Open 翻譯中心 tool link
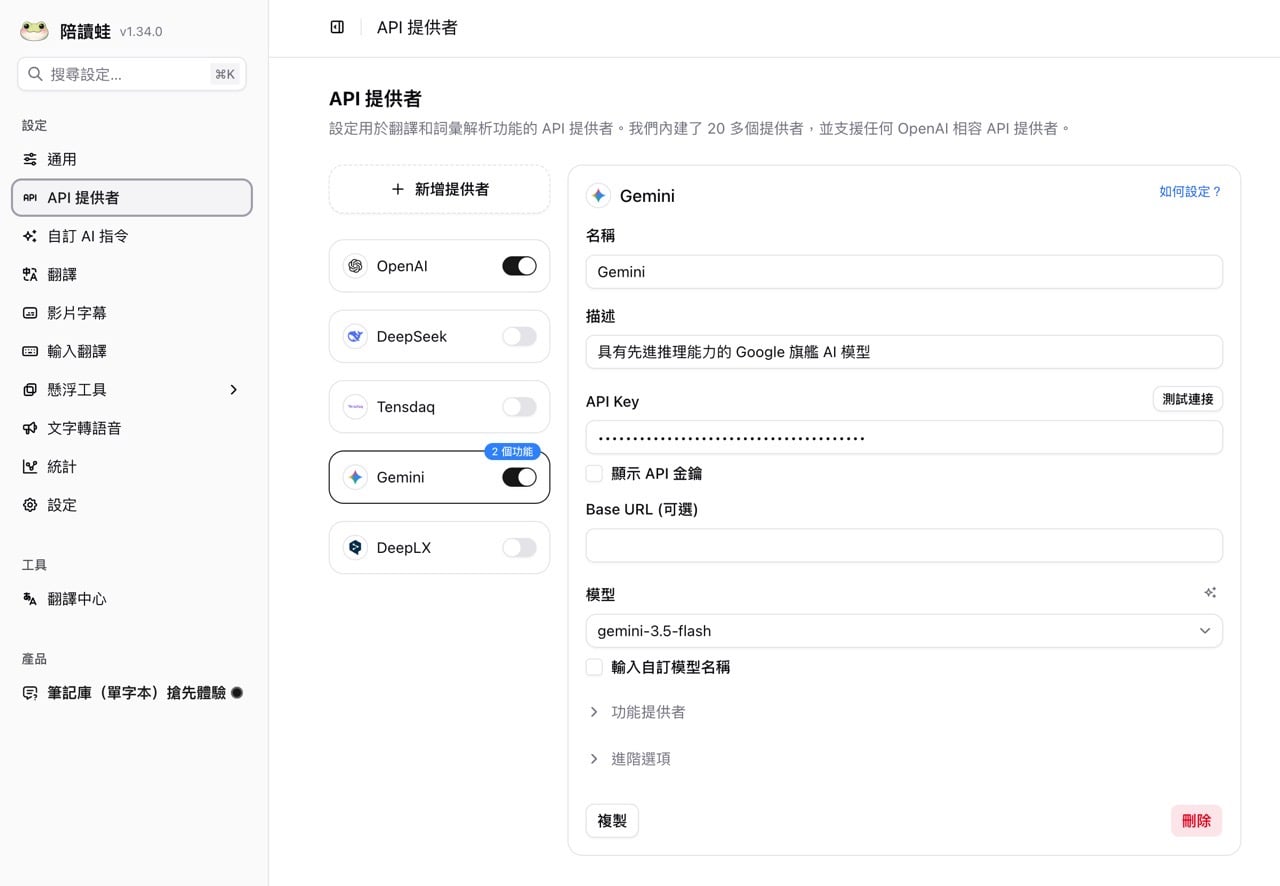This screenshot has height=886, width=1280. coord(132,599)
